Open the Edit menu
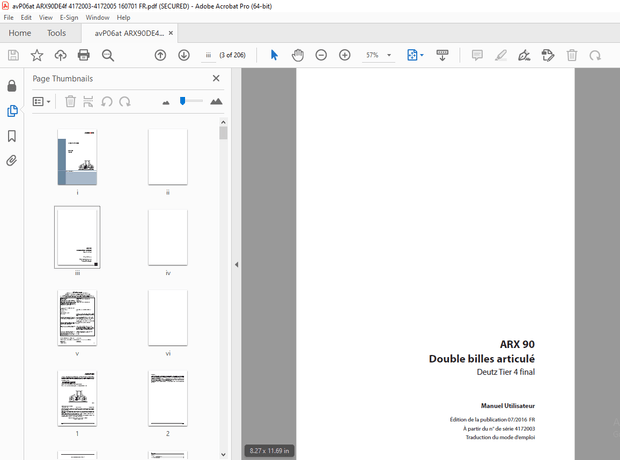 [26, 17]
